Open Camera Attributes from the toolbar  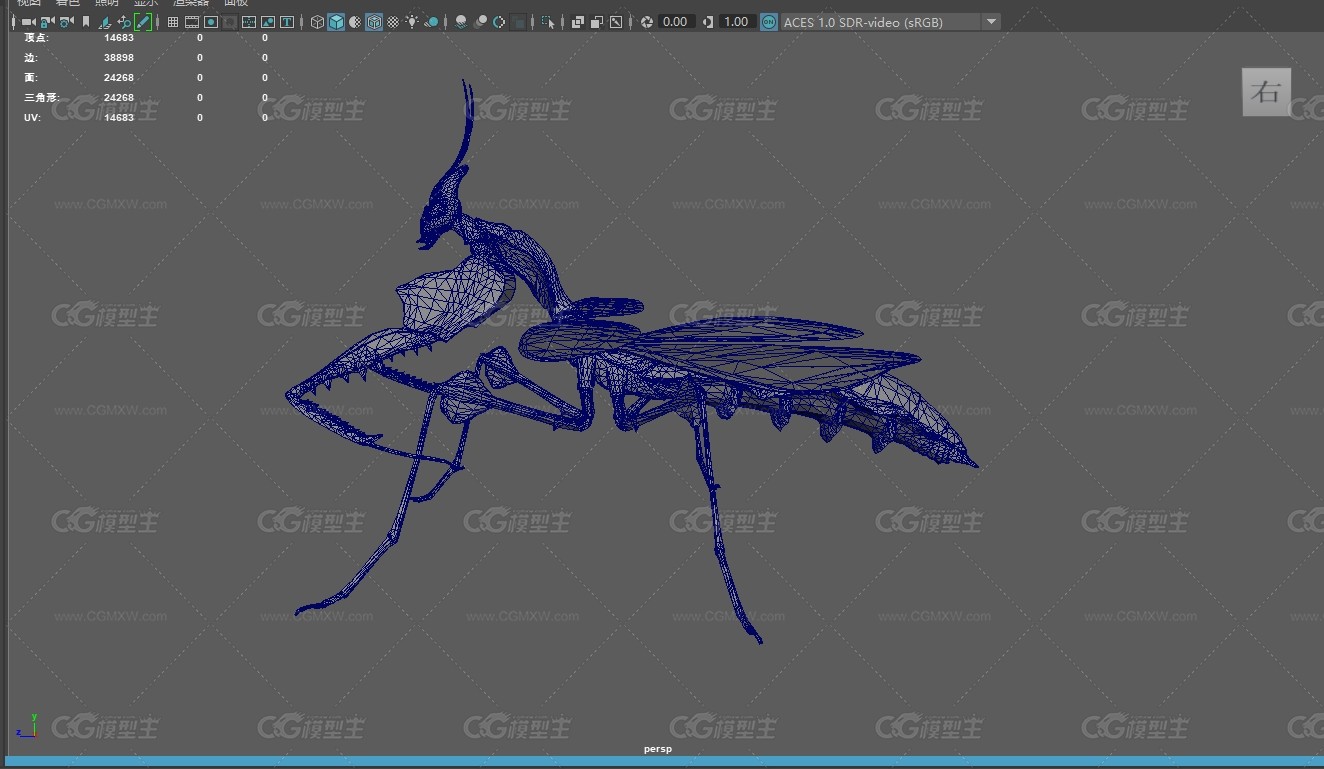click(66, 21)
